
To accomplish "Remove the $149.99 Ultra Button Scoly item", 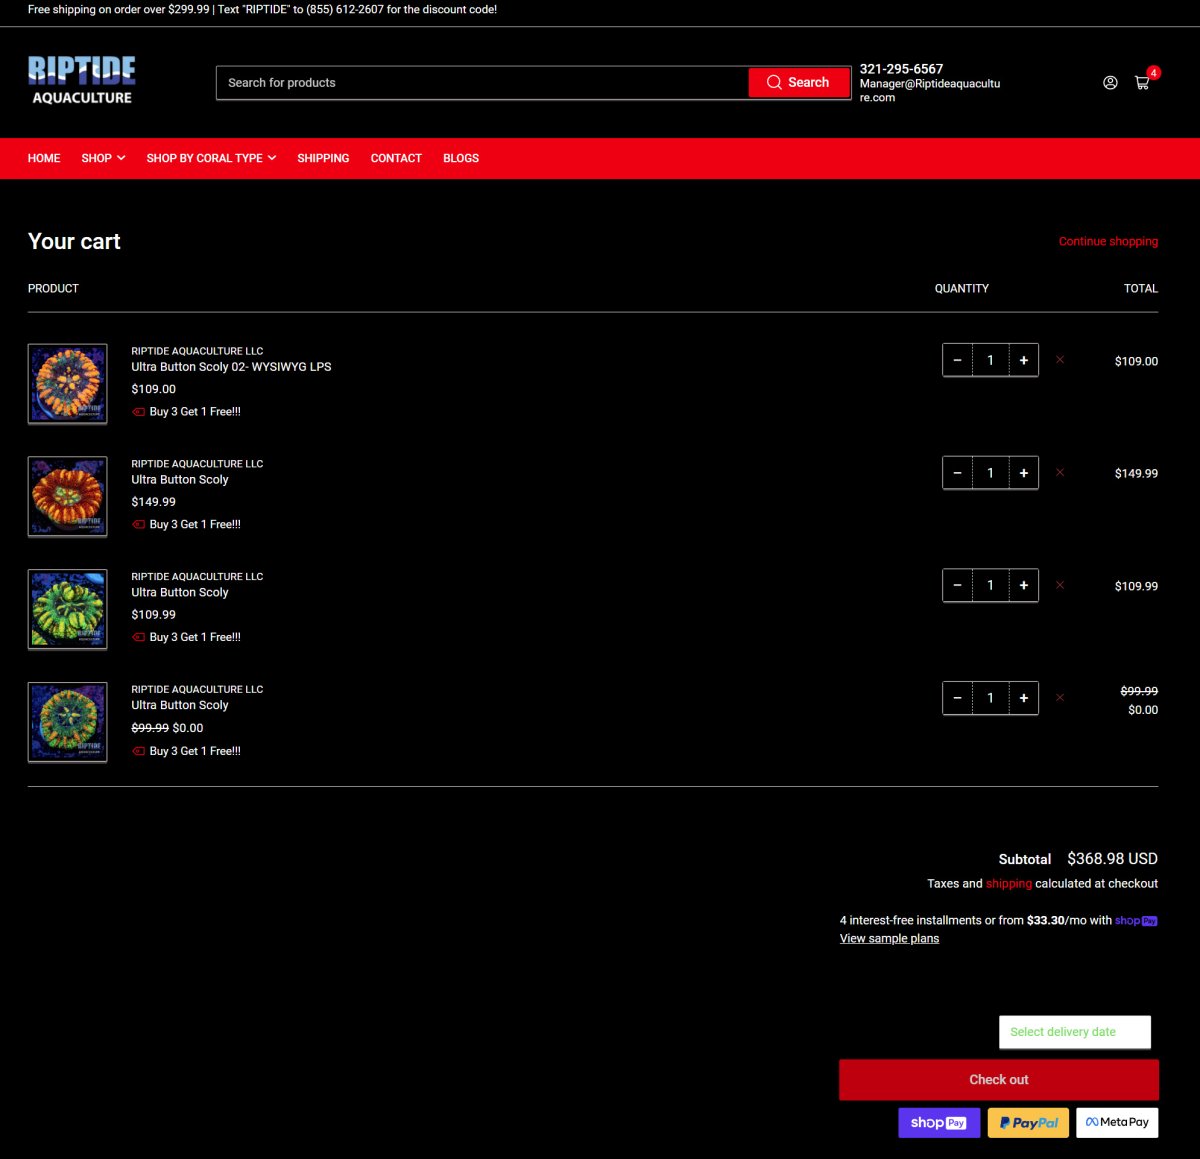I will [1060, 473].
